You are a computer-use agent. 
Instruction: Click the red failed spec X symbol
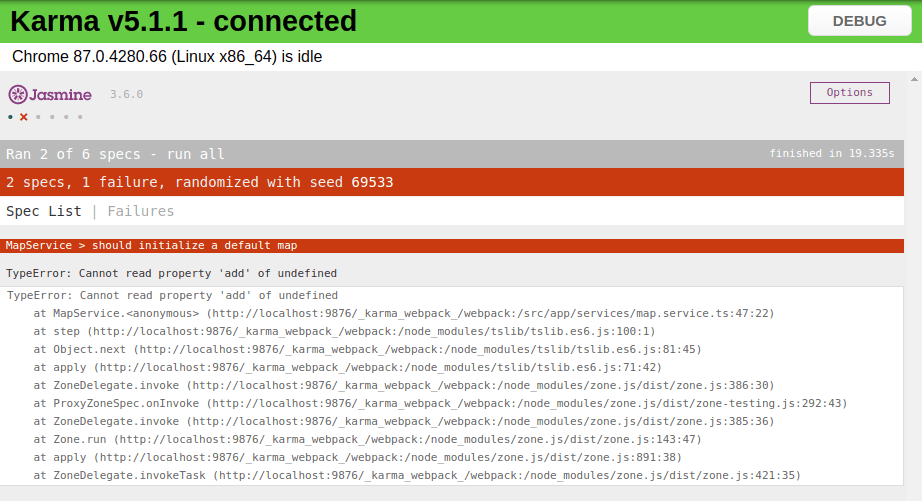(x=24, y=117)
